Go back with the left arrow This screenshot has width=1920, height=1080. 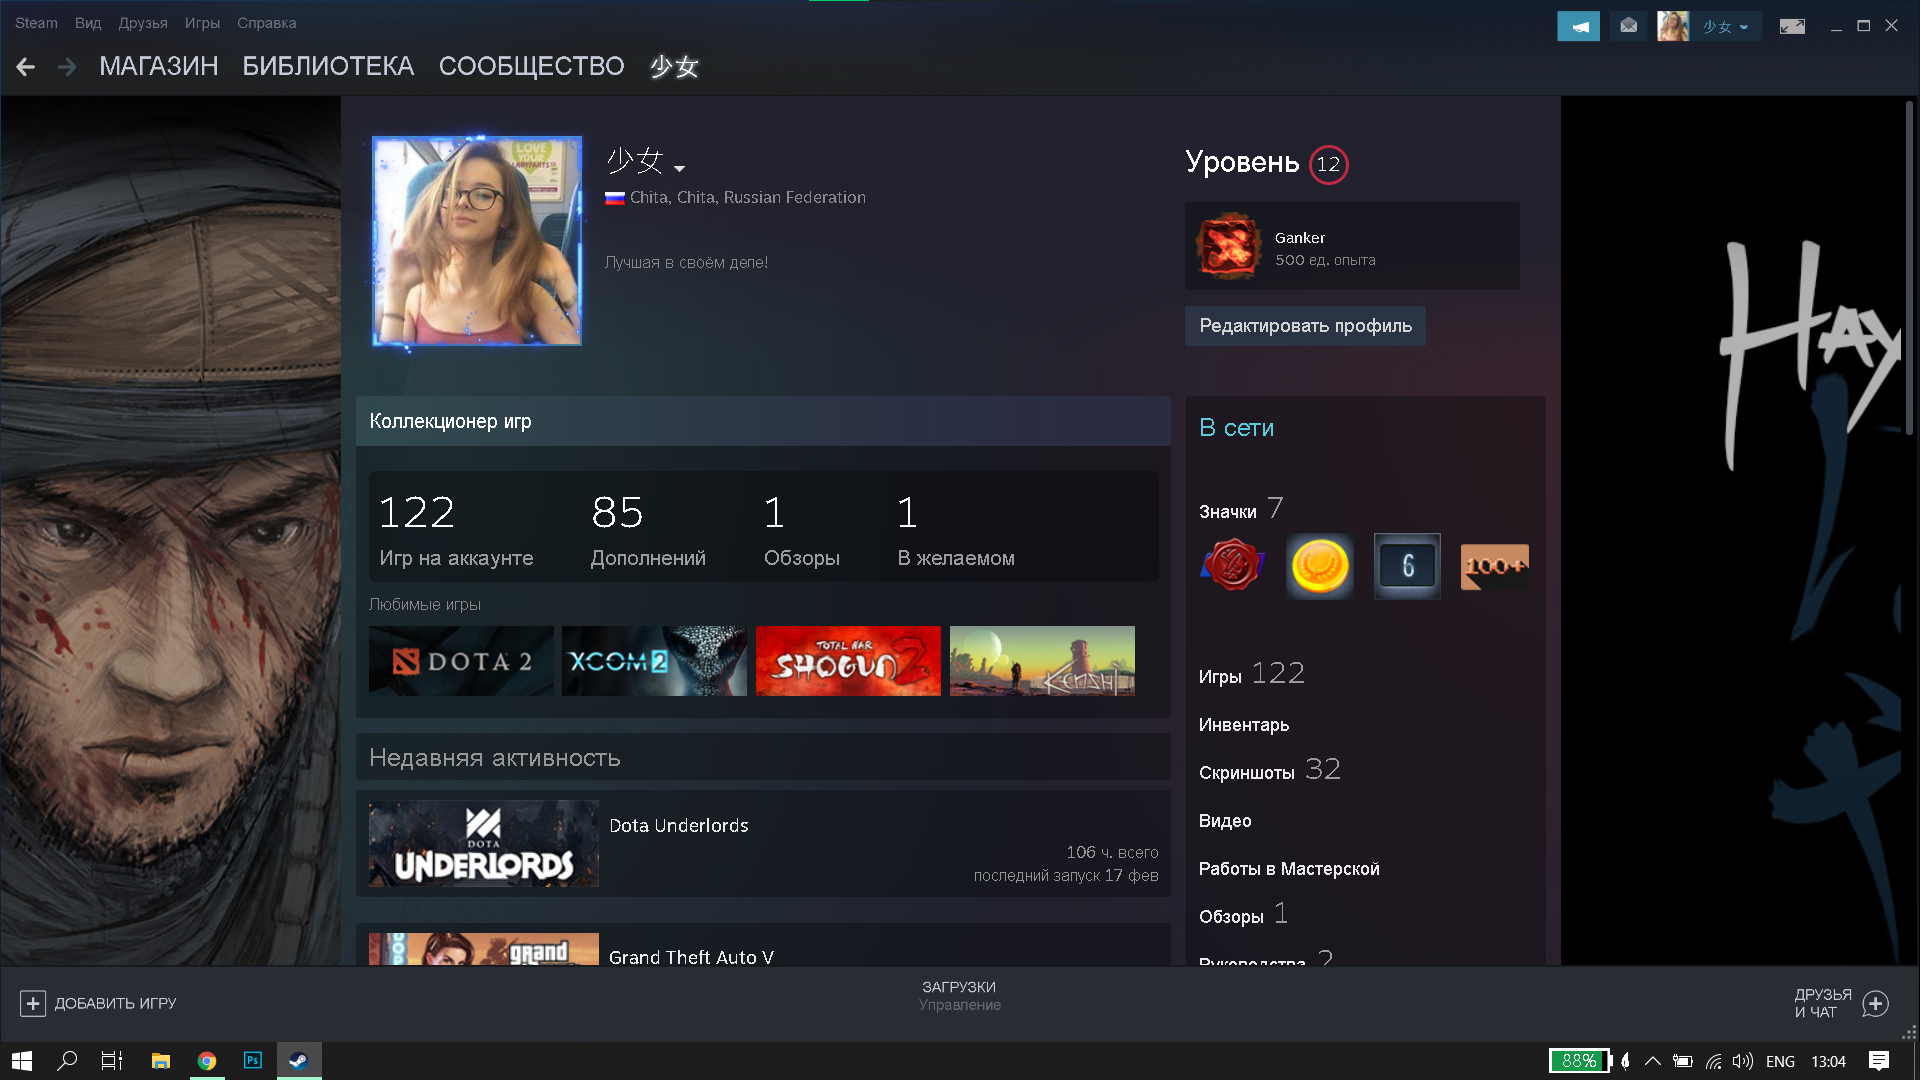point(26,67)
